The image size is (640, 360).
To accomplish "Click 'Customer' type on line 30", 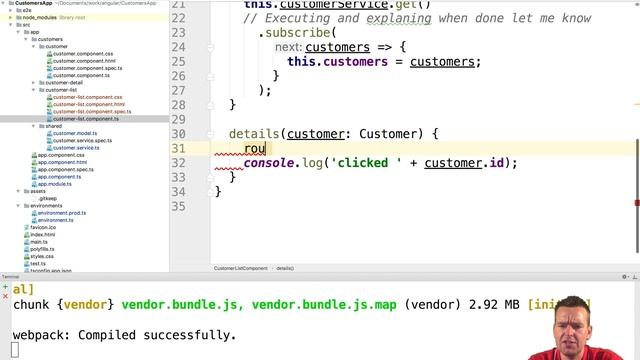I will tap(388, 134).
